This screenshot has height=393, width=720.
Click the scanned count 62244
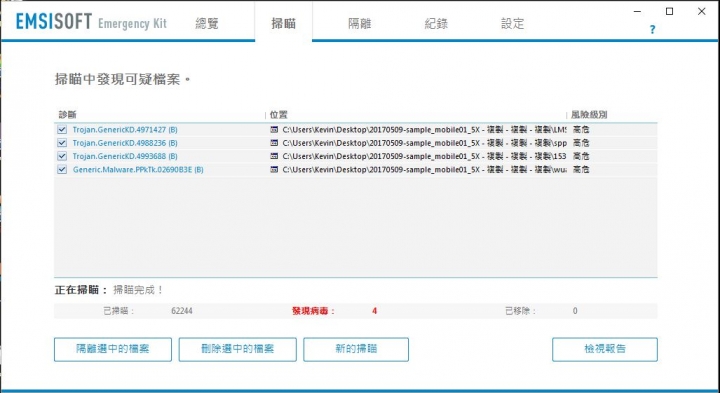(182, 311)
